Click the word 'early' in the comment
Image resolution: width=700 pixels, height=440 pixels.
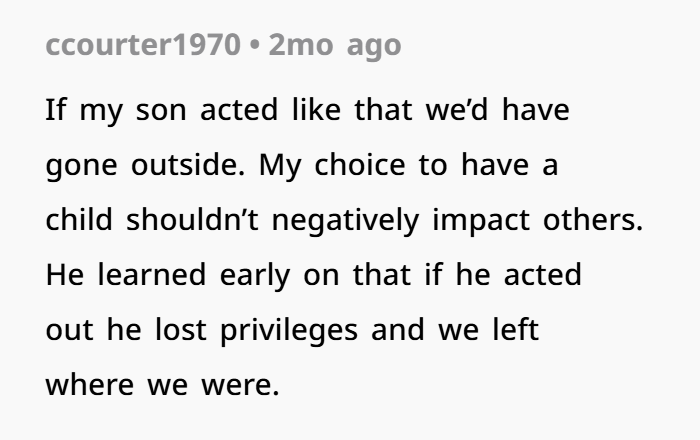tap(255, 275)
